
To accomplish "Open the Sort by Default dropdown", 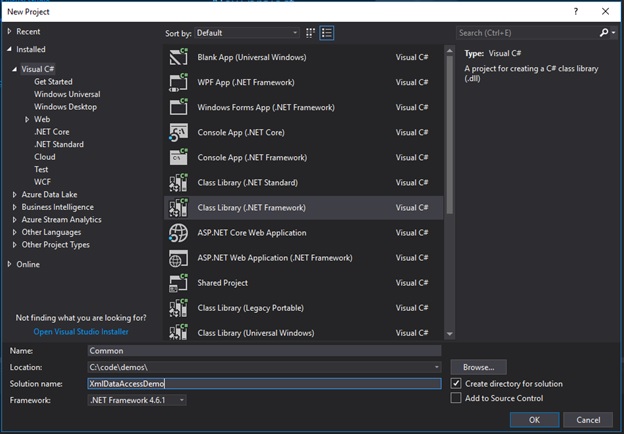I will pos(247,33).
